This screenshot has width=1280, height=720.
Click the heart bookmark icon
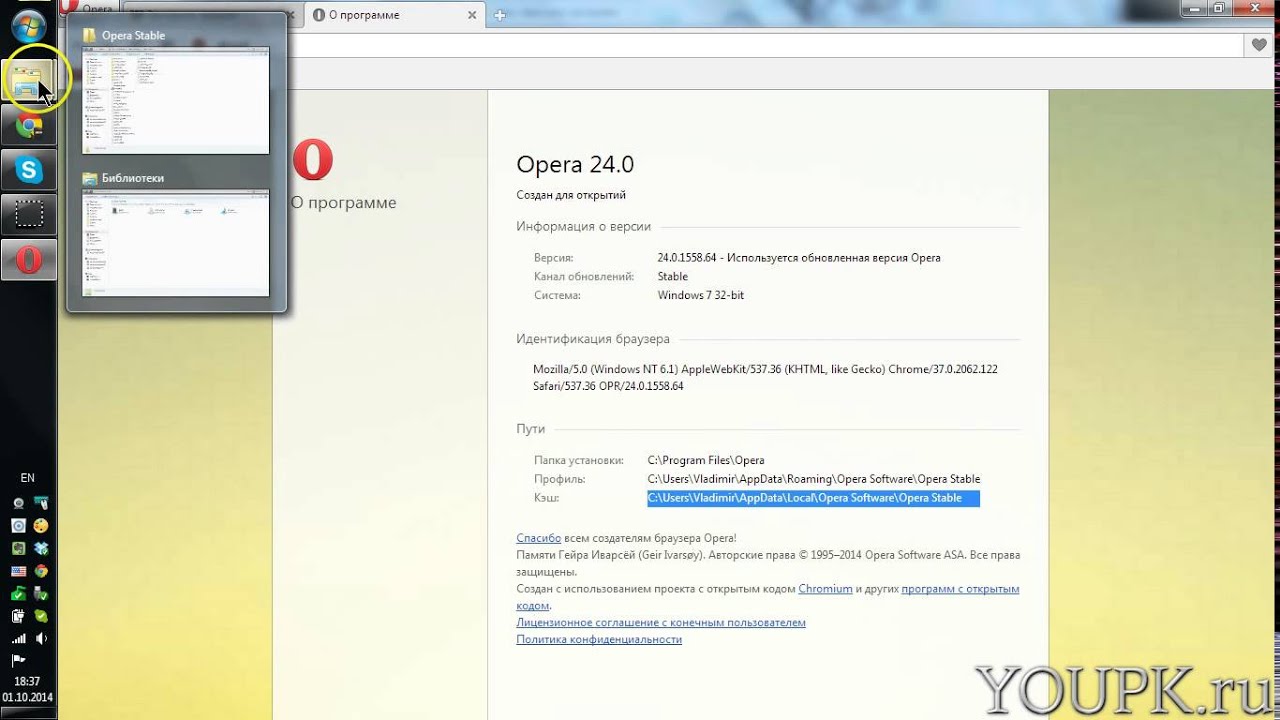pos(1258,45)
